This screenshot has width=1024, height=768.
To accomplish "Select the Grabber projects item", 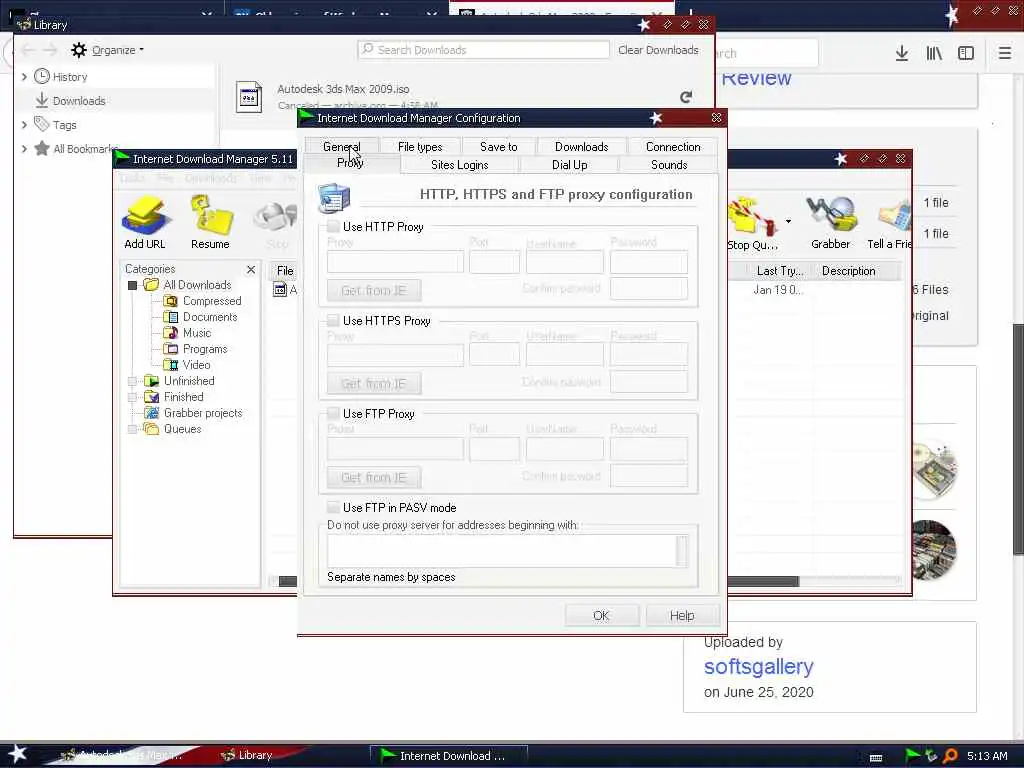I will [193, 413].
